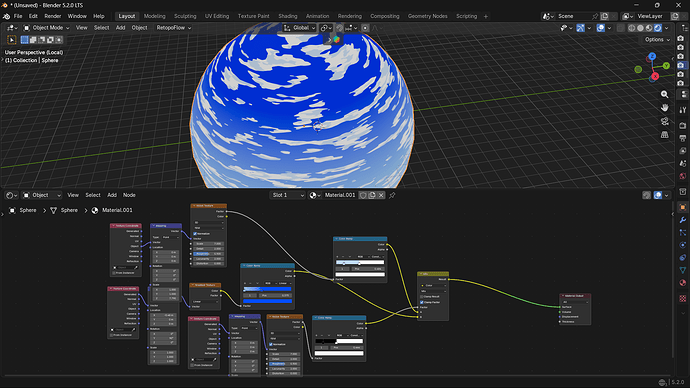Screen dimensions: 690x388
Task: Switch to rendered viewport shading
Action: [x=657, y=28]
